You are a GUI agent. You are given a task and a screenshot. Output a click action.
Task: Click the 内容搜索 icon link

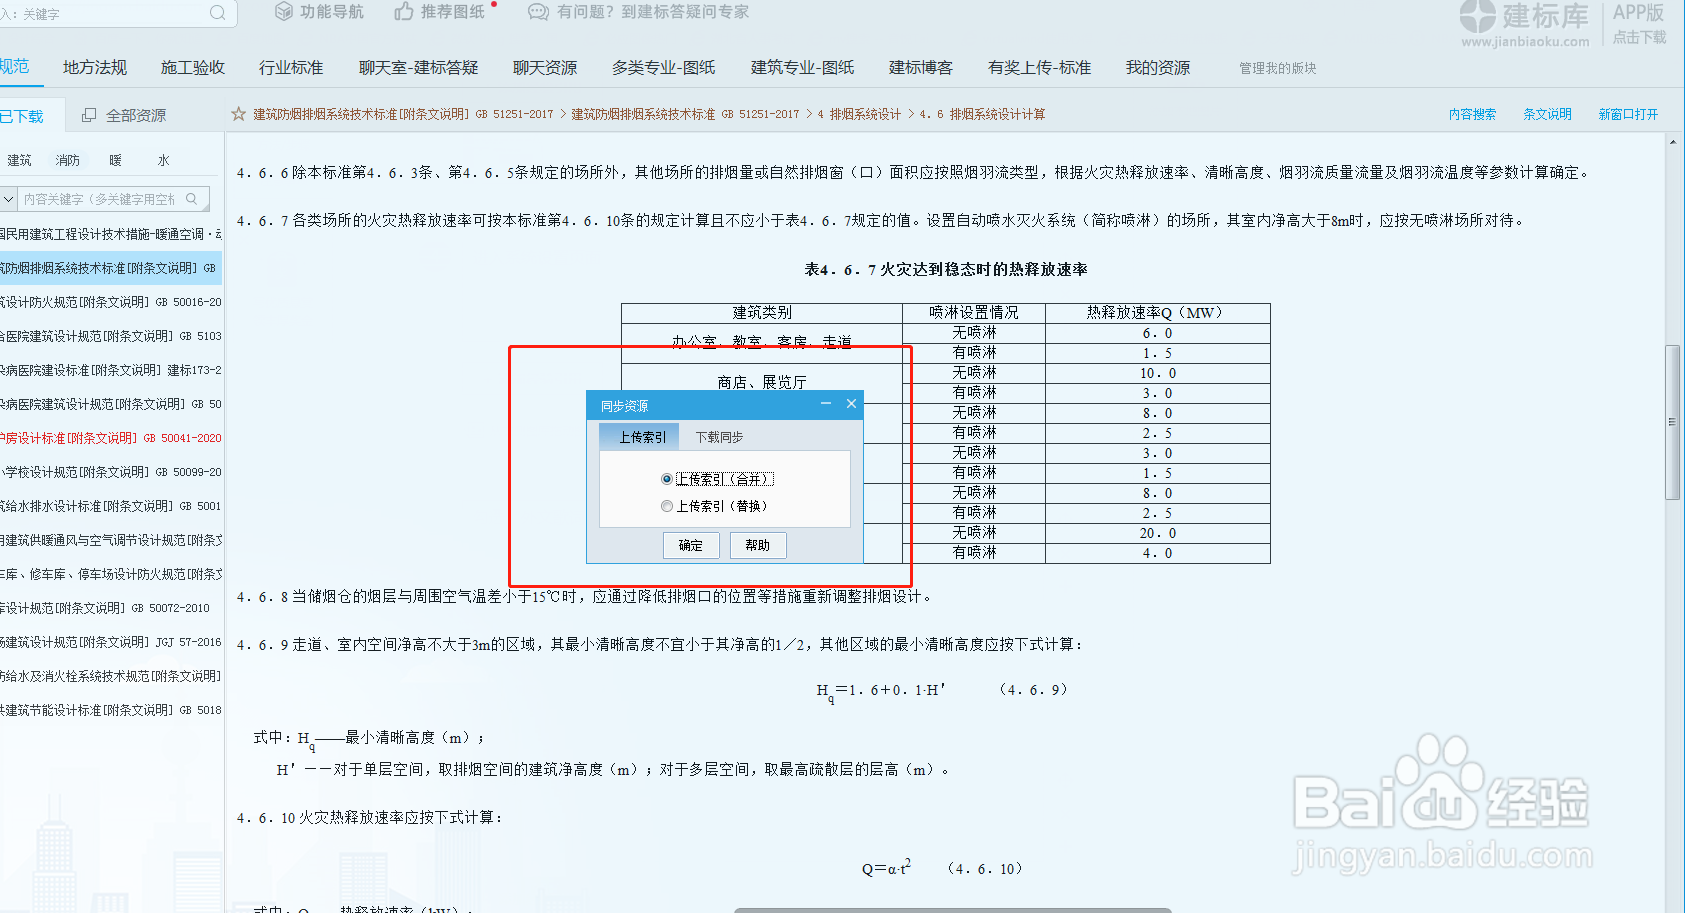(x=1471, y=114)
